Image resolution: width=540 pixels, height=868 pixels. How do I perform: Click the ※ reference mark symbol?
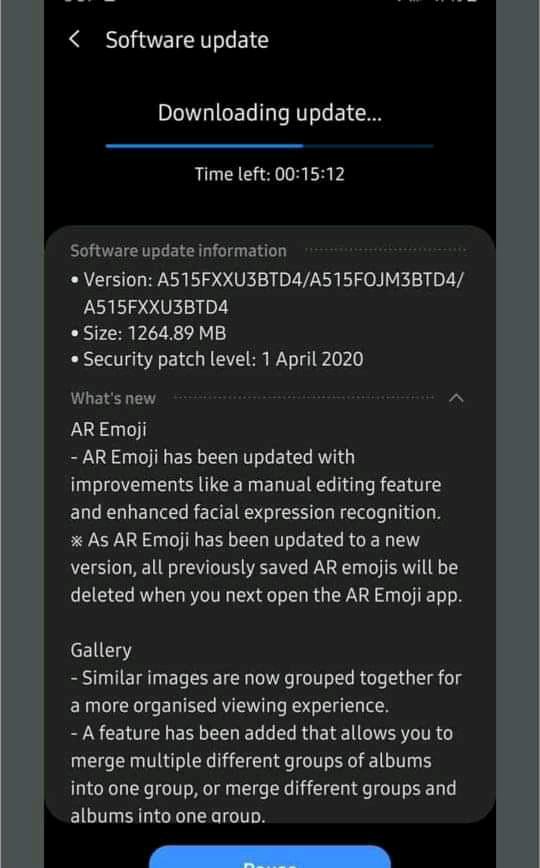pyautogui.click(x=76, y=541)
